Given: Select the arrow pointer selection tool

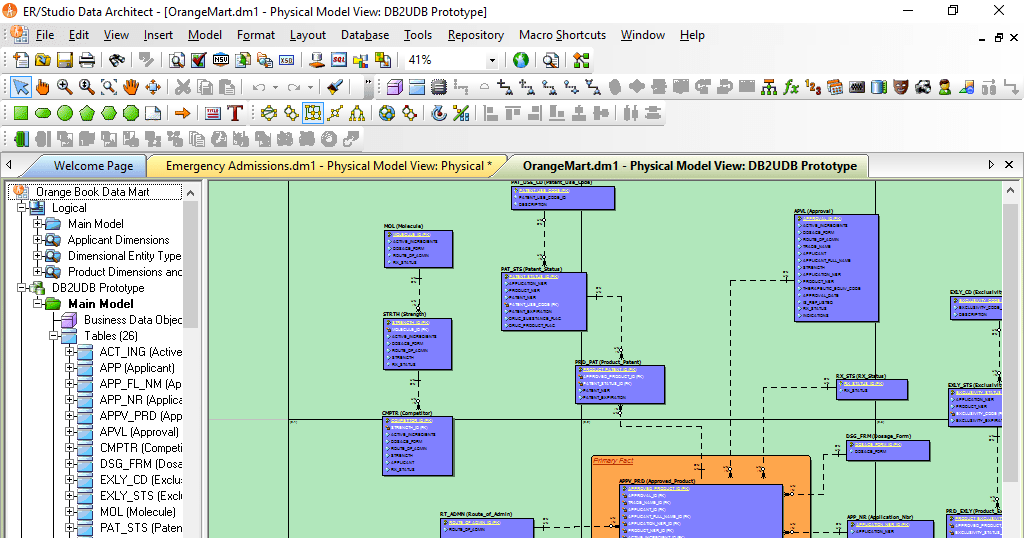Looking at the screenshot, I should pos(20,87).
